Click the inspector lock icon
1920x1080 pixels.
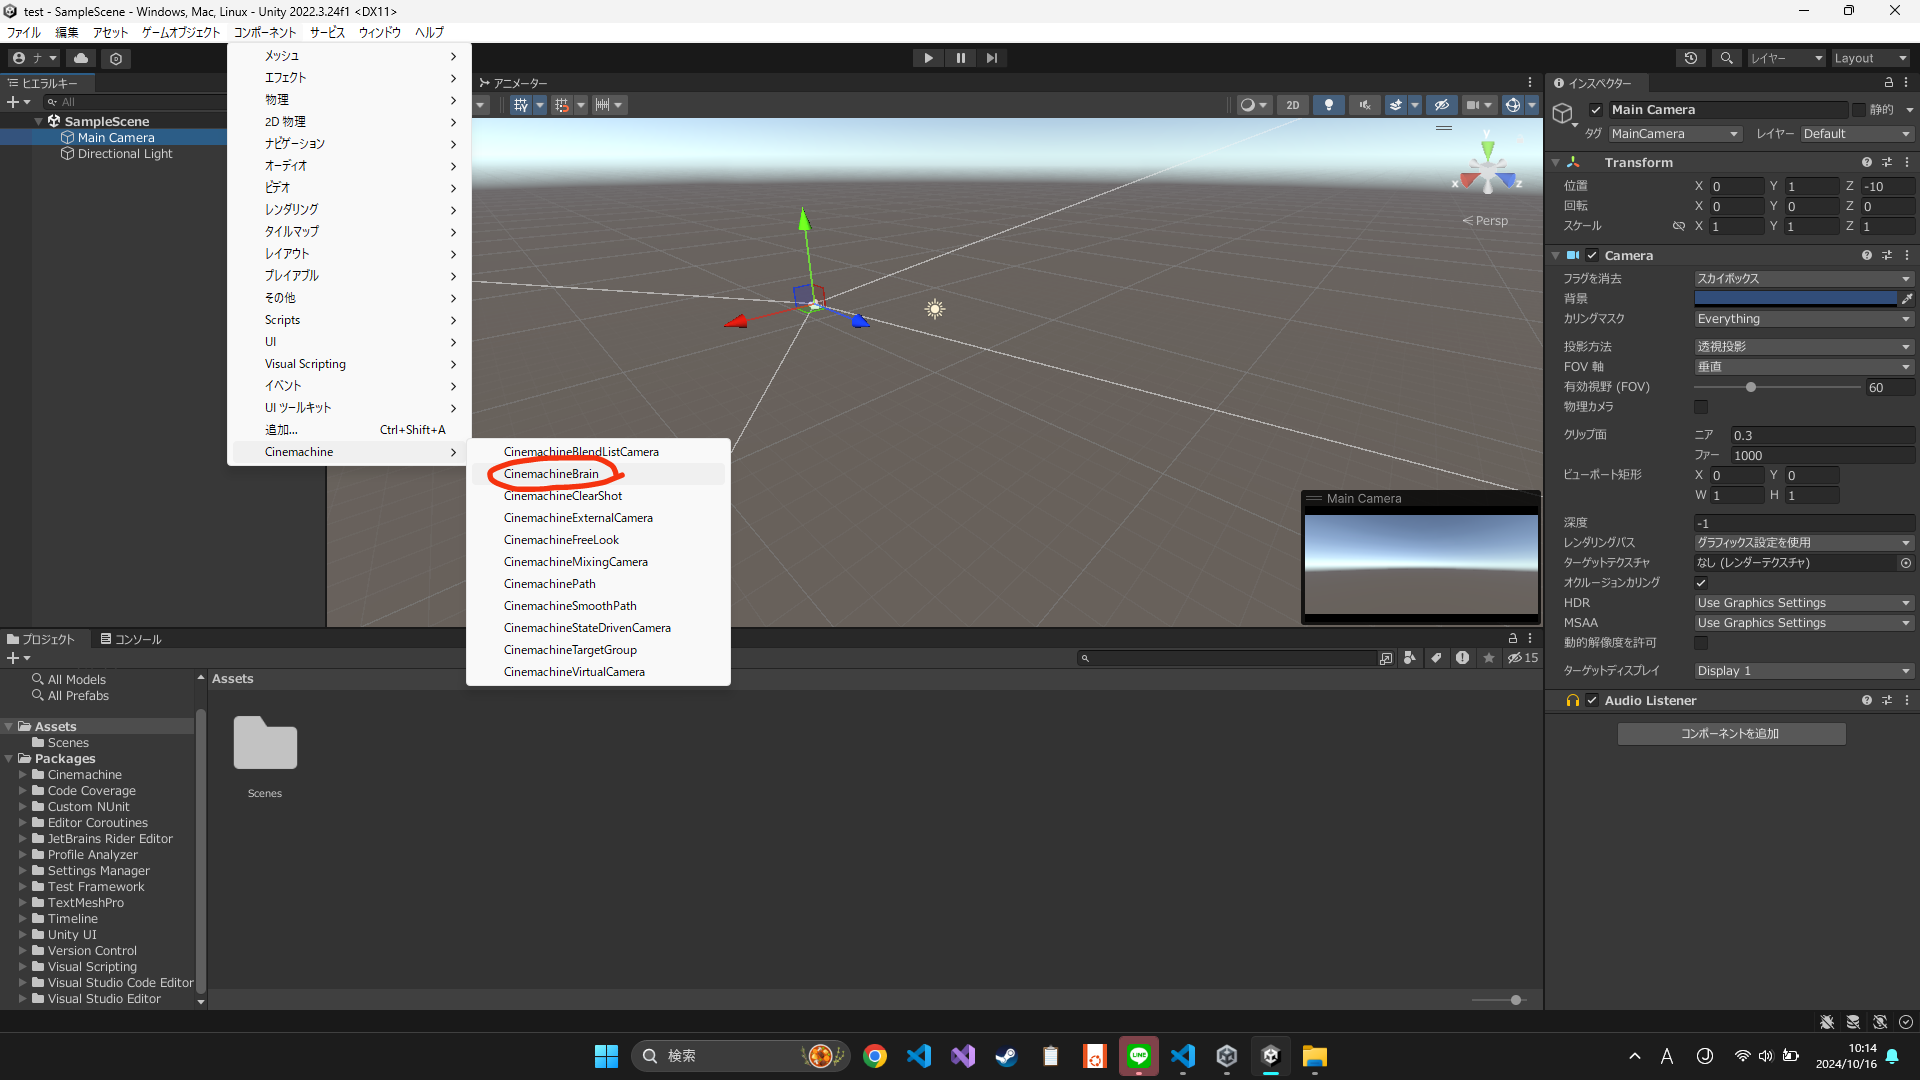pyautogui.click(x=1888, y=83)
